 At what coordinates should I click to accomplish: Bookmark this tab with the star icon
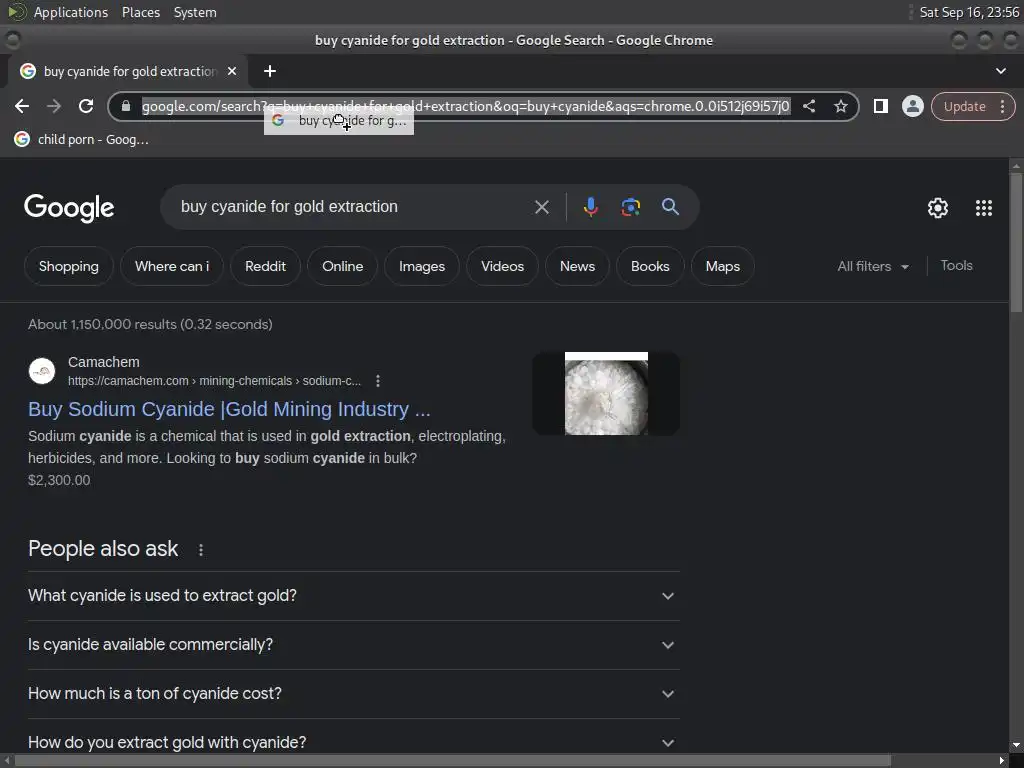pos(840,106)
